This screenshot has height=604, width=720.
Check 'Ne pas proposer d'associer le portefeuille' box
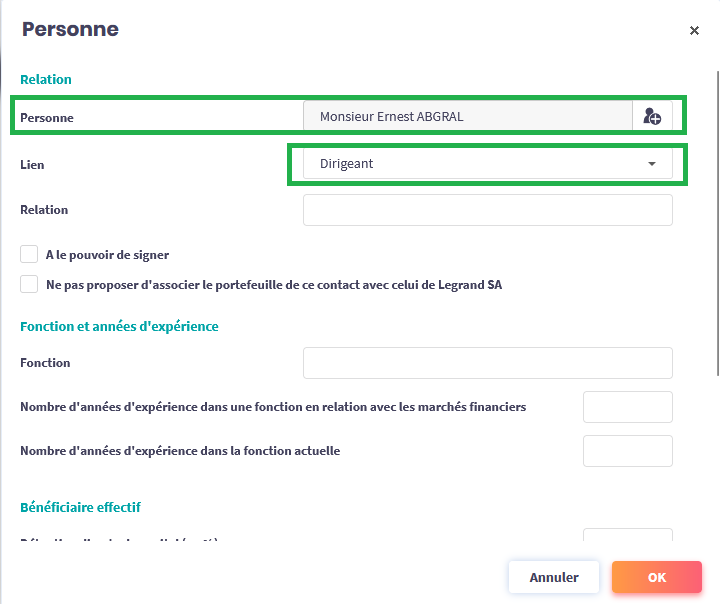(x=29, y=285)
